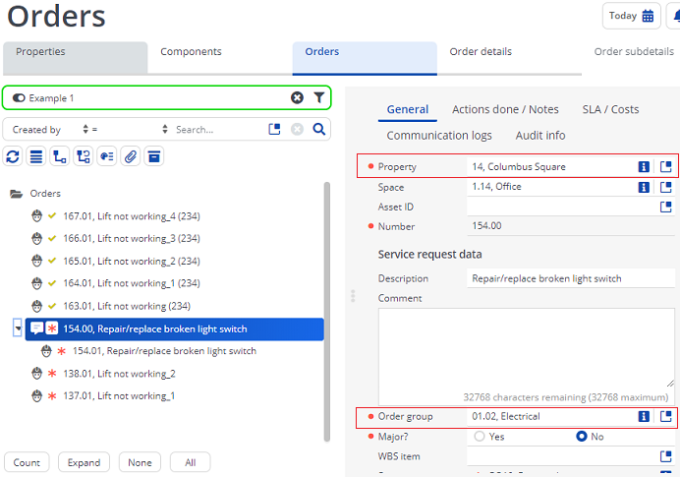Click the multi-level tree hierarchy icon
Image resolution: width=680 pixels, height=477 pixels.
[83, 157]
